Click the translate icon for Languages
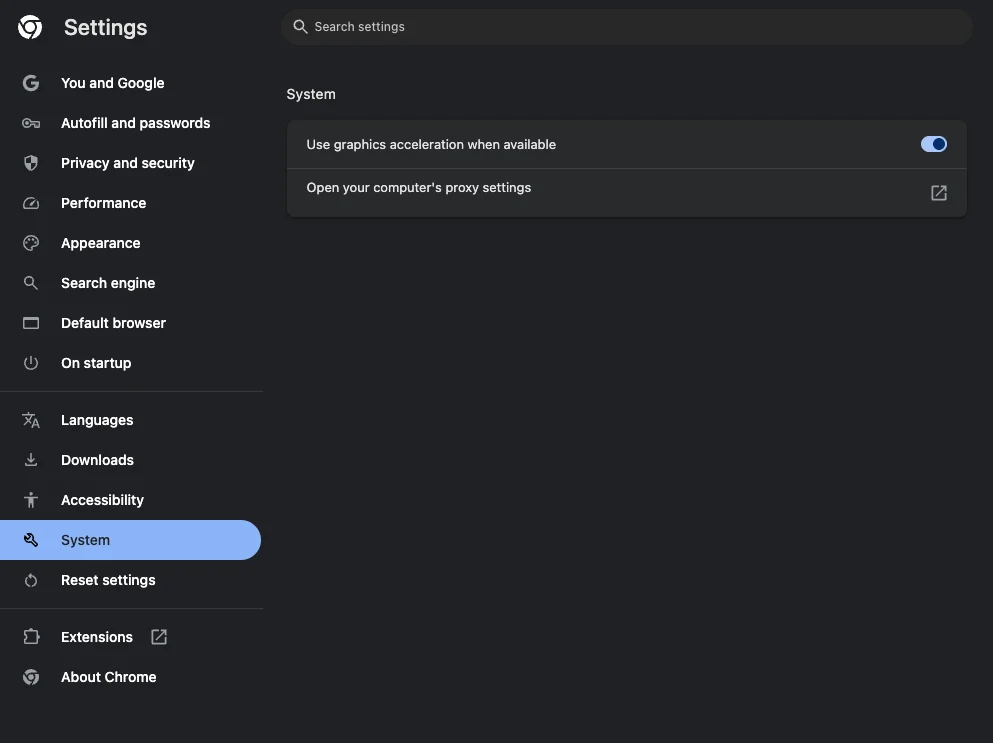 [31, 420]
